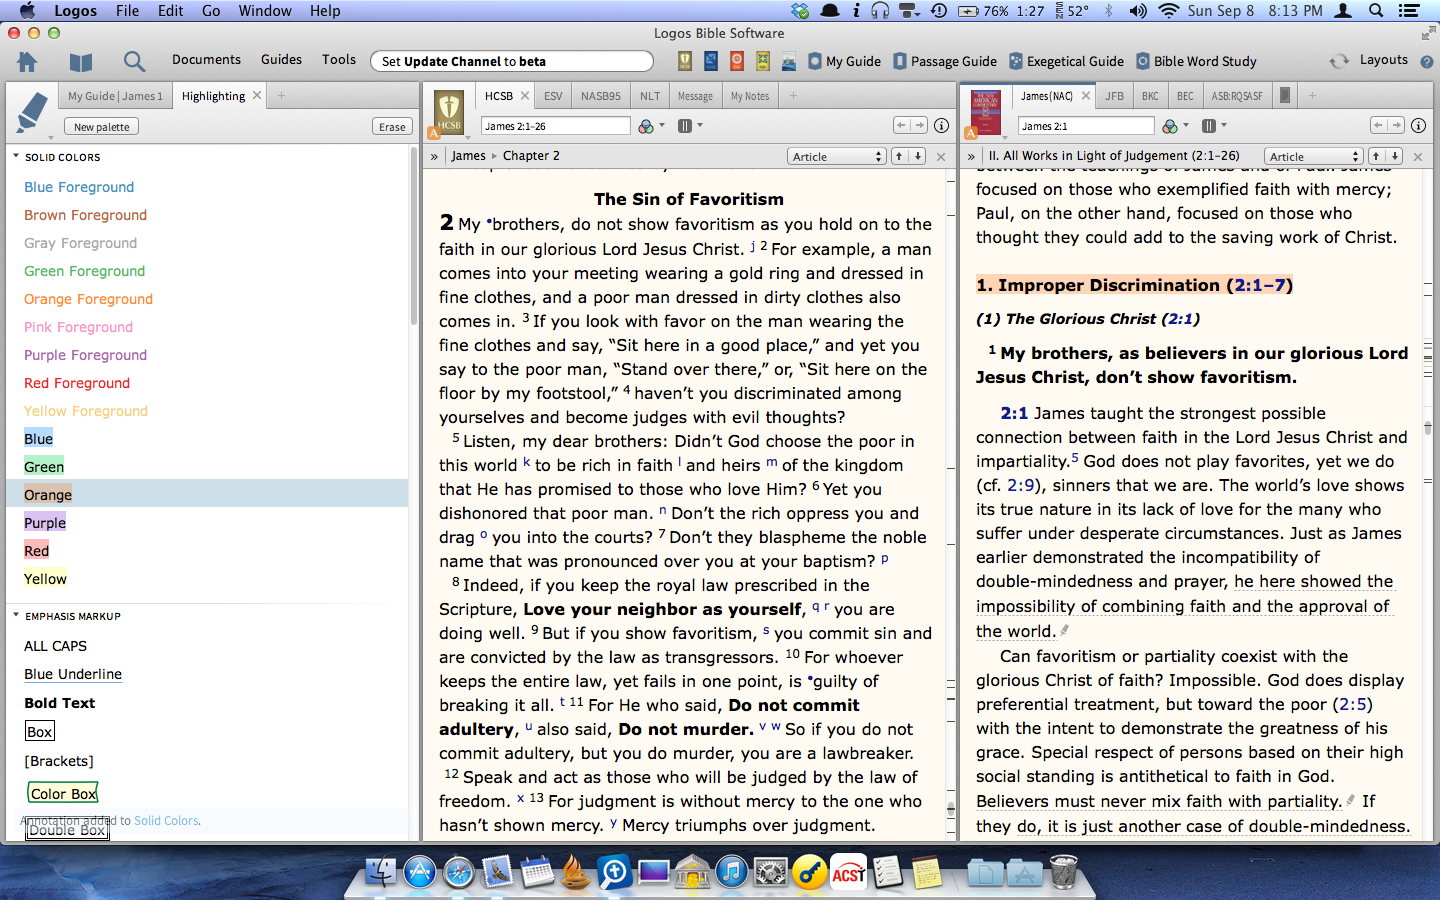The image size is (1440, 900).
Task: Open NAC commentary panel information icon
Action: (1418, 125)
